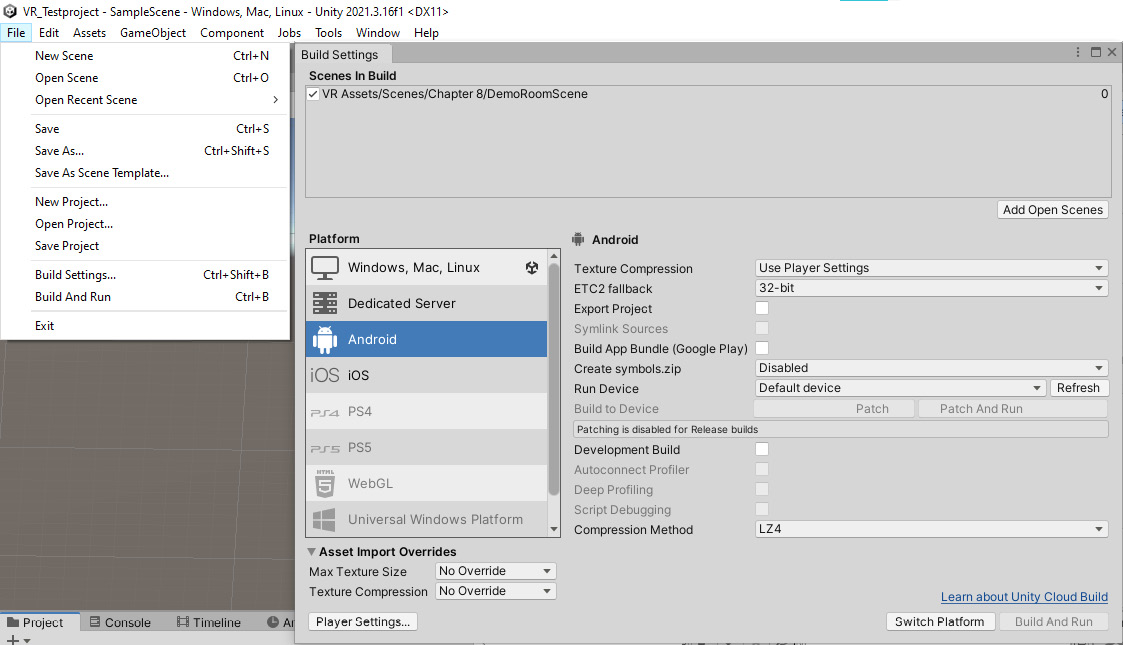The height and width of the screenshot is (645, 1123).
Task: Click the platform list scrollbar thumb
Action: point(554,379)
